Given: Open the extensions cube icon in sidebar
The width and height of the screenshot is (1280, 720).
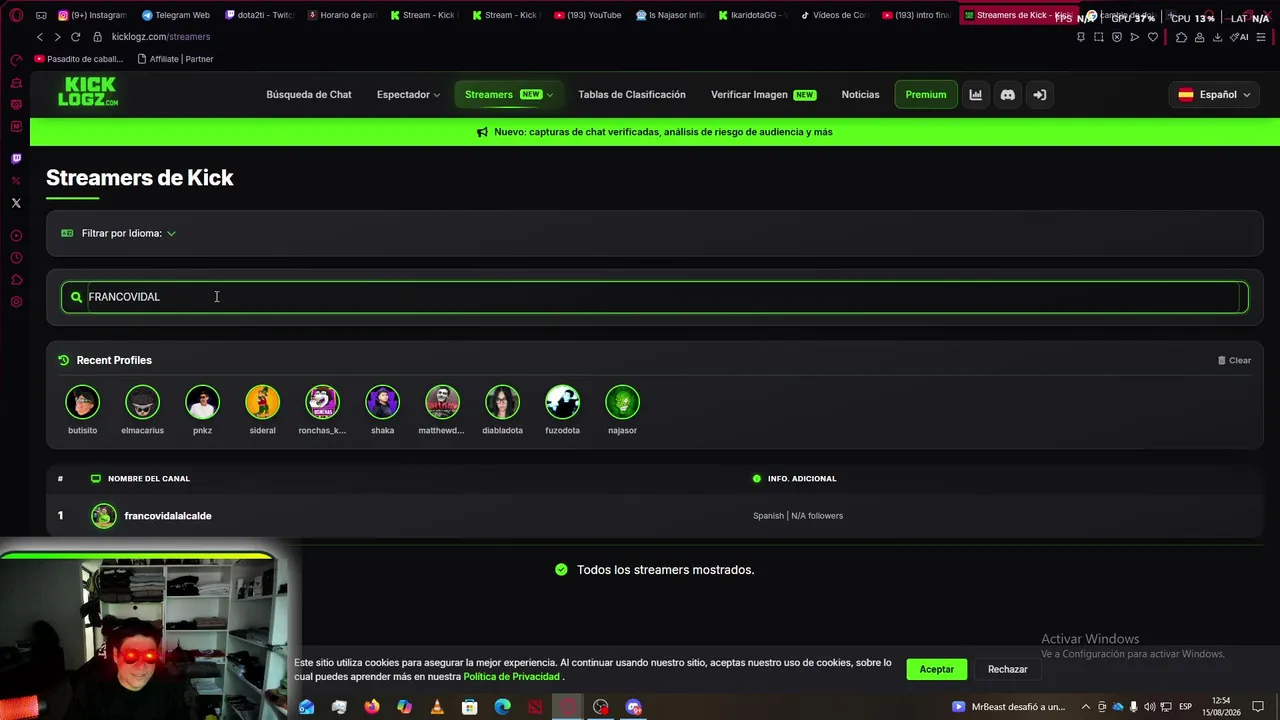Looking at the screenshot, I should 16,280.
